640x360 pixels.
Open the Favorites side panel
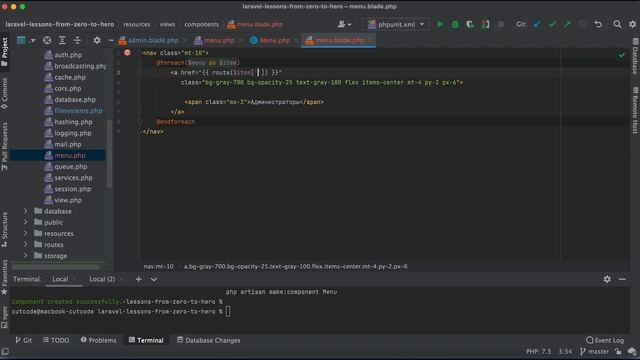[4, 277]
